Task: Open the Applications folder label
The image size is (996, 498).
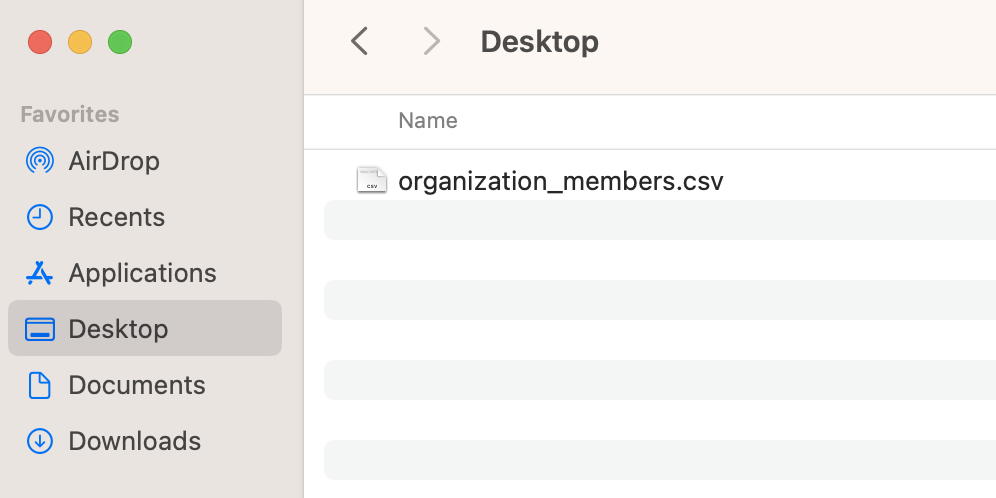Action: click(x=142, y=273)
